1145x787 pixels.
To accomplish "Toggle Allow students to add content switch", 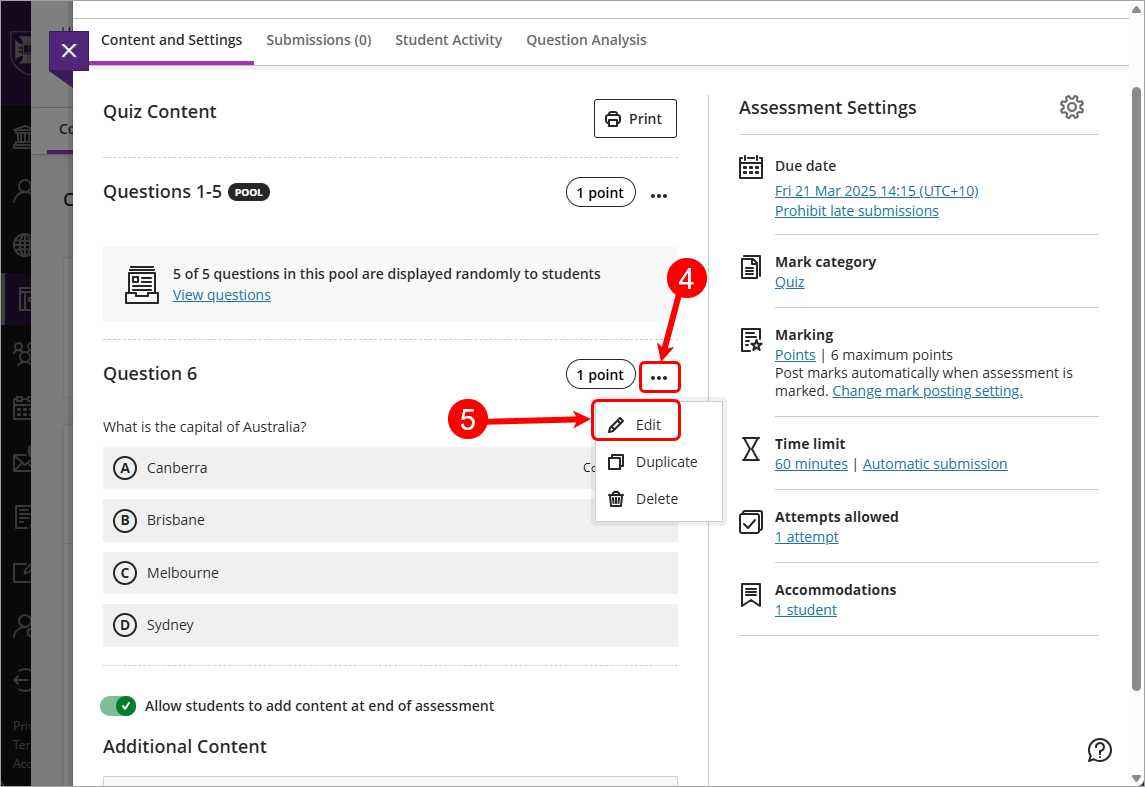I will [x=118, y=706].
